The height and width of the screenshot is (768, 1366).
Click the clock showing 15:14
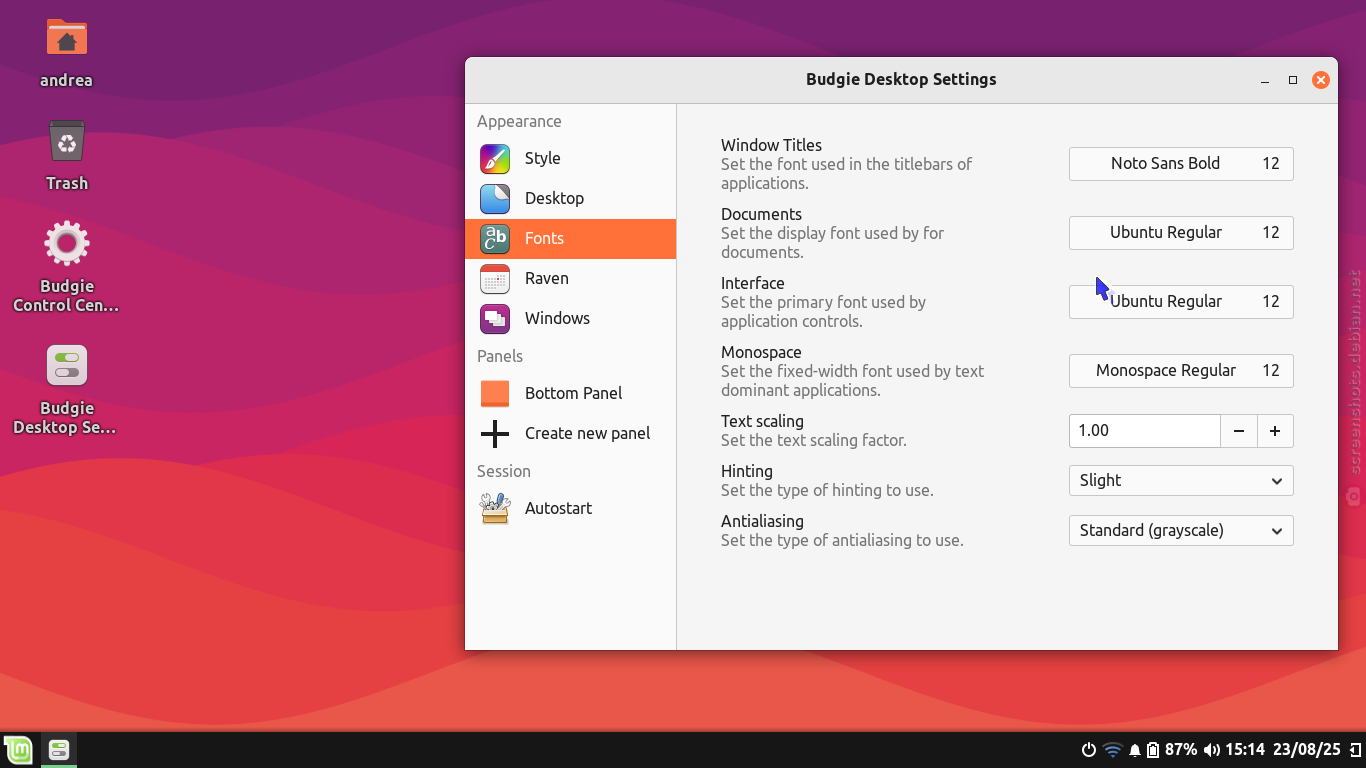pos(1245,750)
